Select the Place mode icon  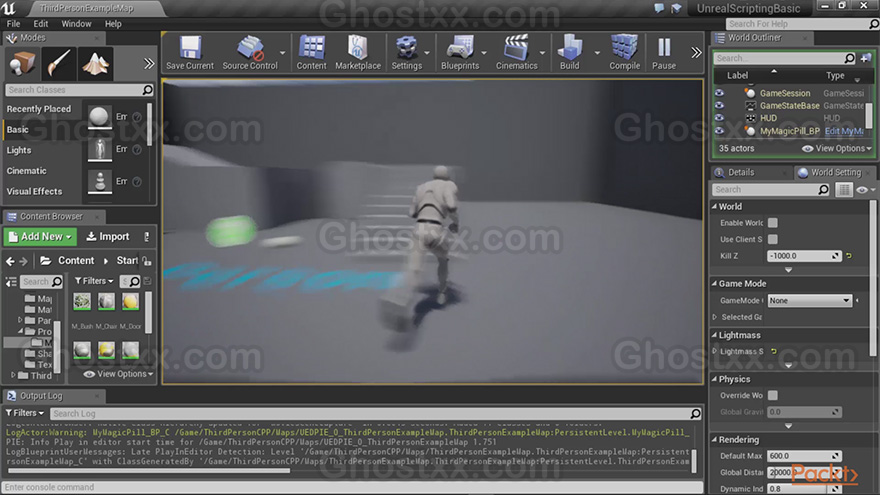point(22,63)
